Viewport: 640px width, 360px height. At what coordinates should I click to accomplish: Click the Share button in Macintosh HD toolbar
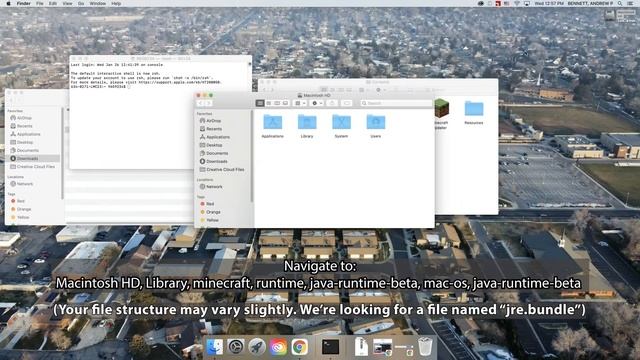click(332, 103)
